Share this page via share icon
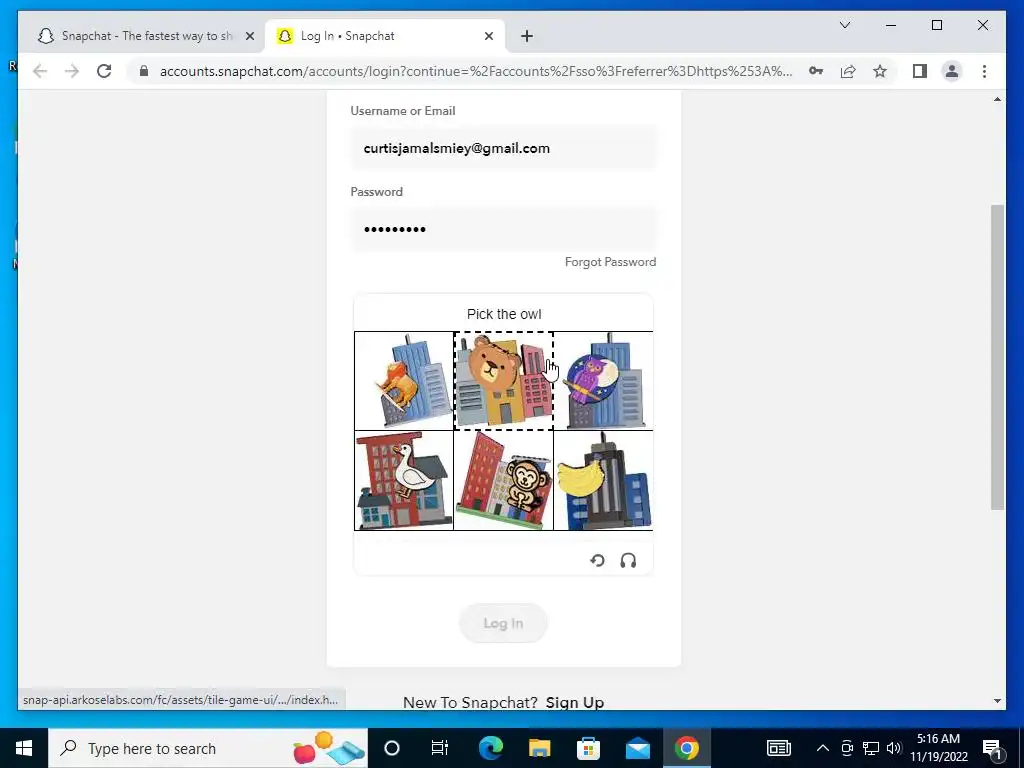 [848, 71]
